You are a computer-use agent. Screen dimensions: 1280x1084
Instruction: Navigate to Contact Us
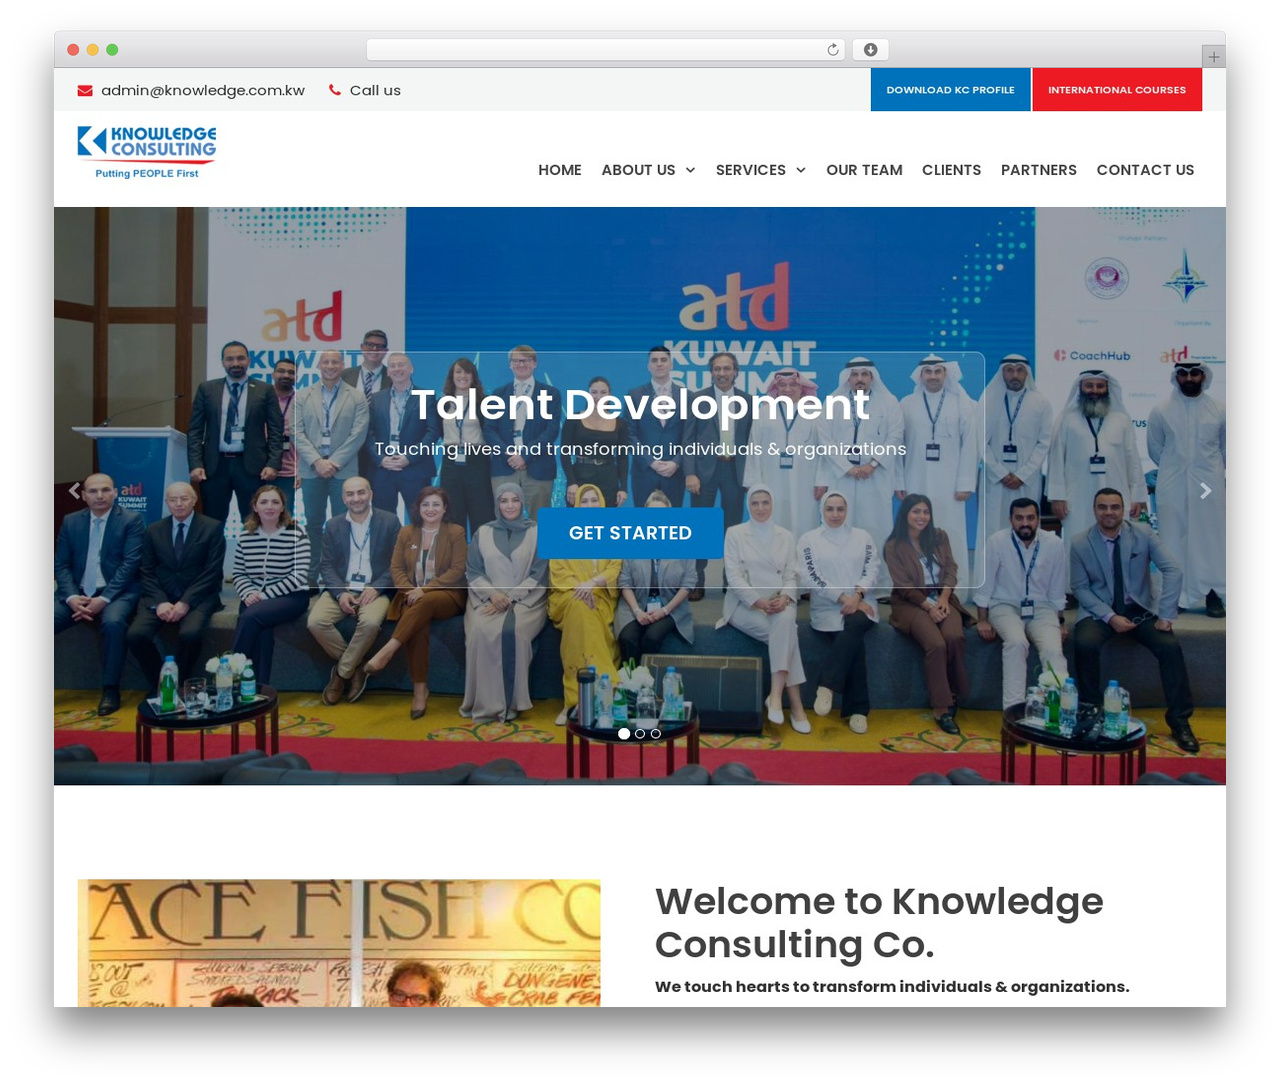click(x=1145, y=170)
